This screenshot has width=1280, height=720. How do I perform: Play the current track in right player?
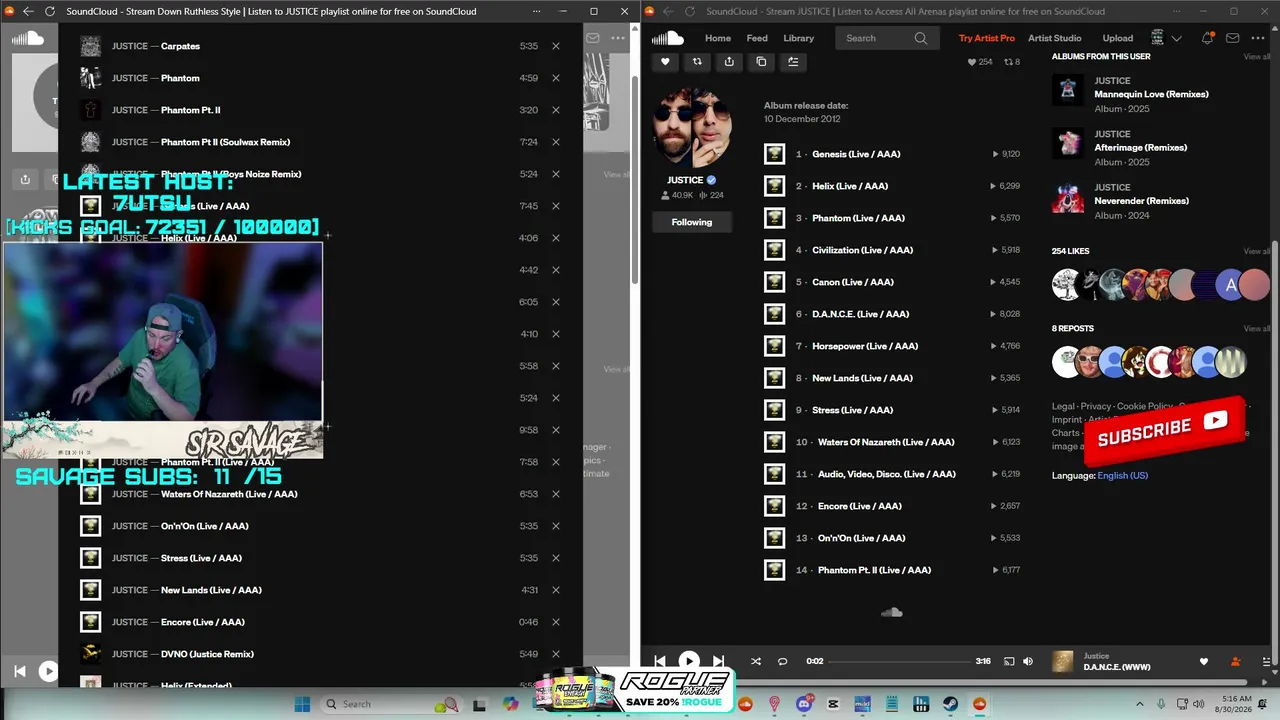pyautogui.click(x=689, y=661)
